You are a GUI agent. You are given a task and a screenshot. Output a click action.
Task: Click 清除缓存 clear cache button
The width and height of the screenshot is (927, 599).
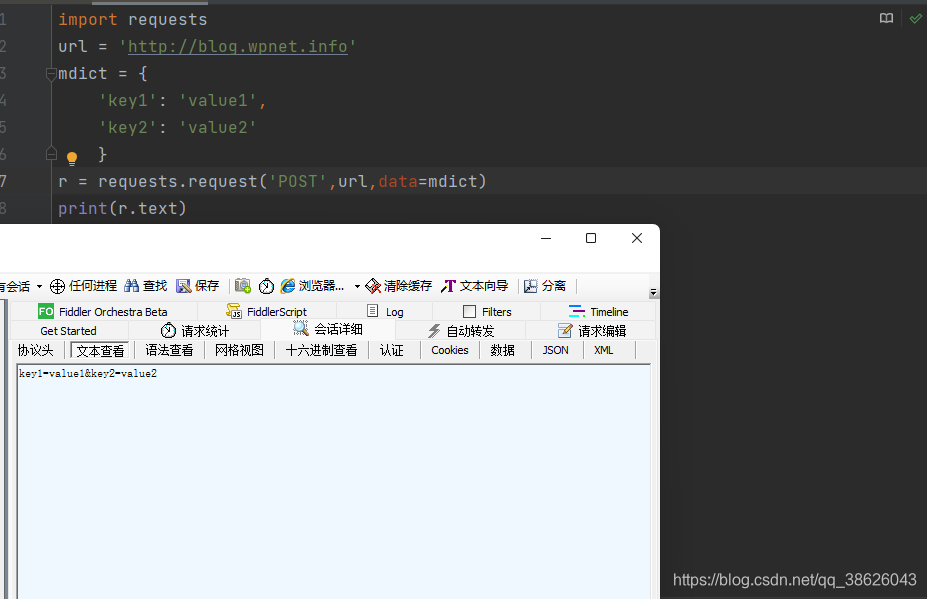click(398, 286)
